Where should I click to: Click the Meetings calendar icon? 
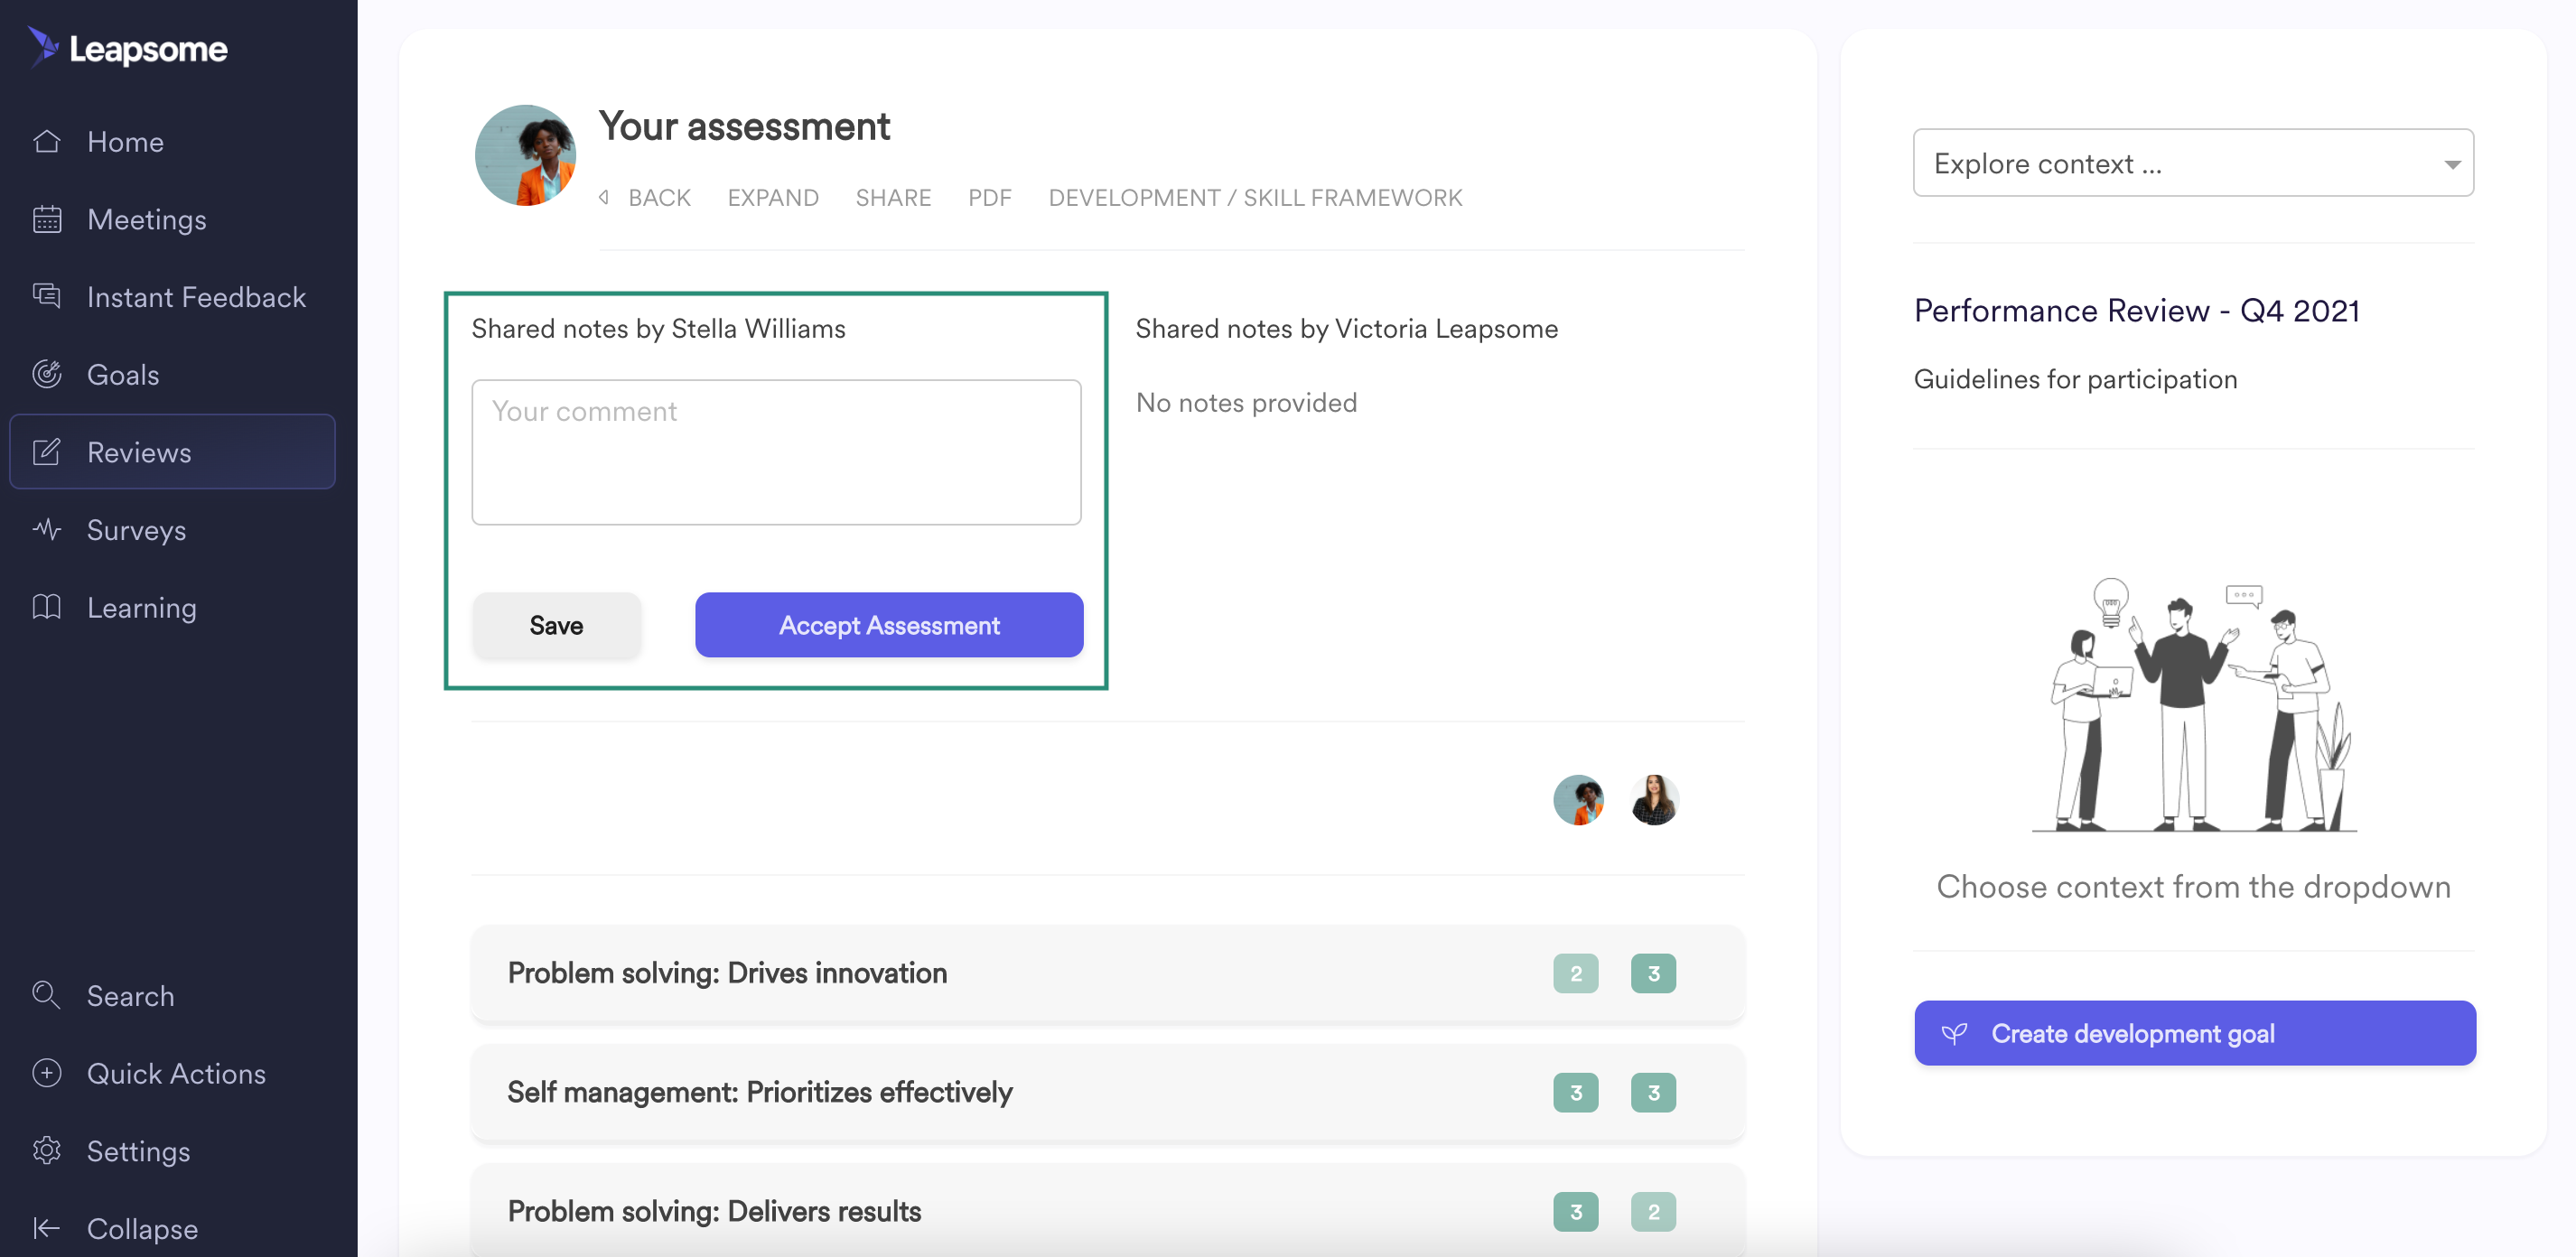47,219
